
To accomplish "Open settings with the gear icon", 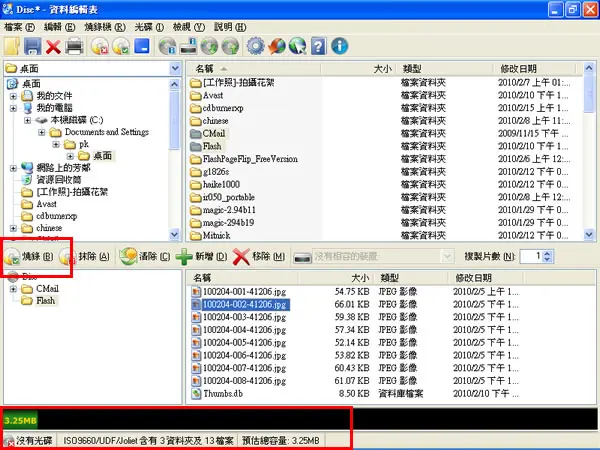I will click(x=255, y=46).
